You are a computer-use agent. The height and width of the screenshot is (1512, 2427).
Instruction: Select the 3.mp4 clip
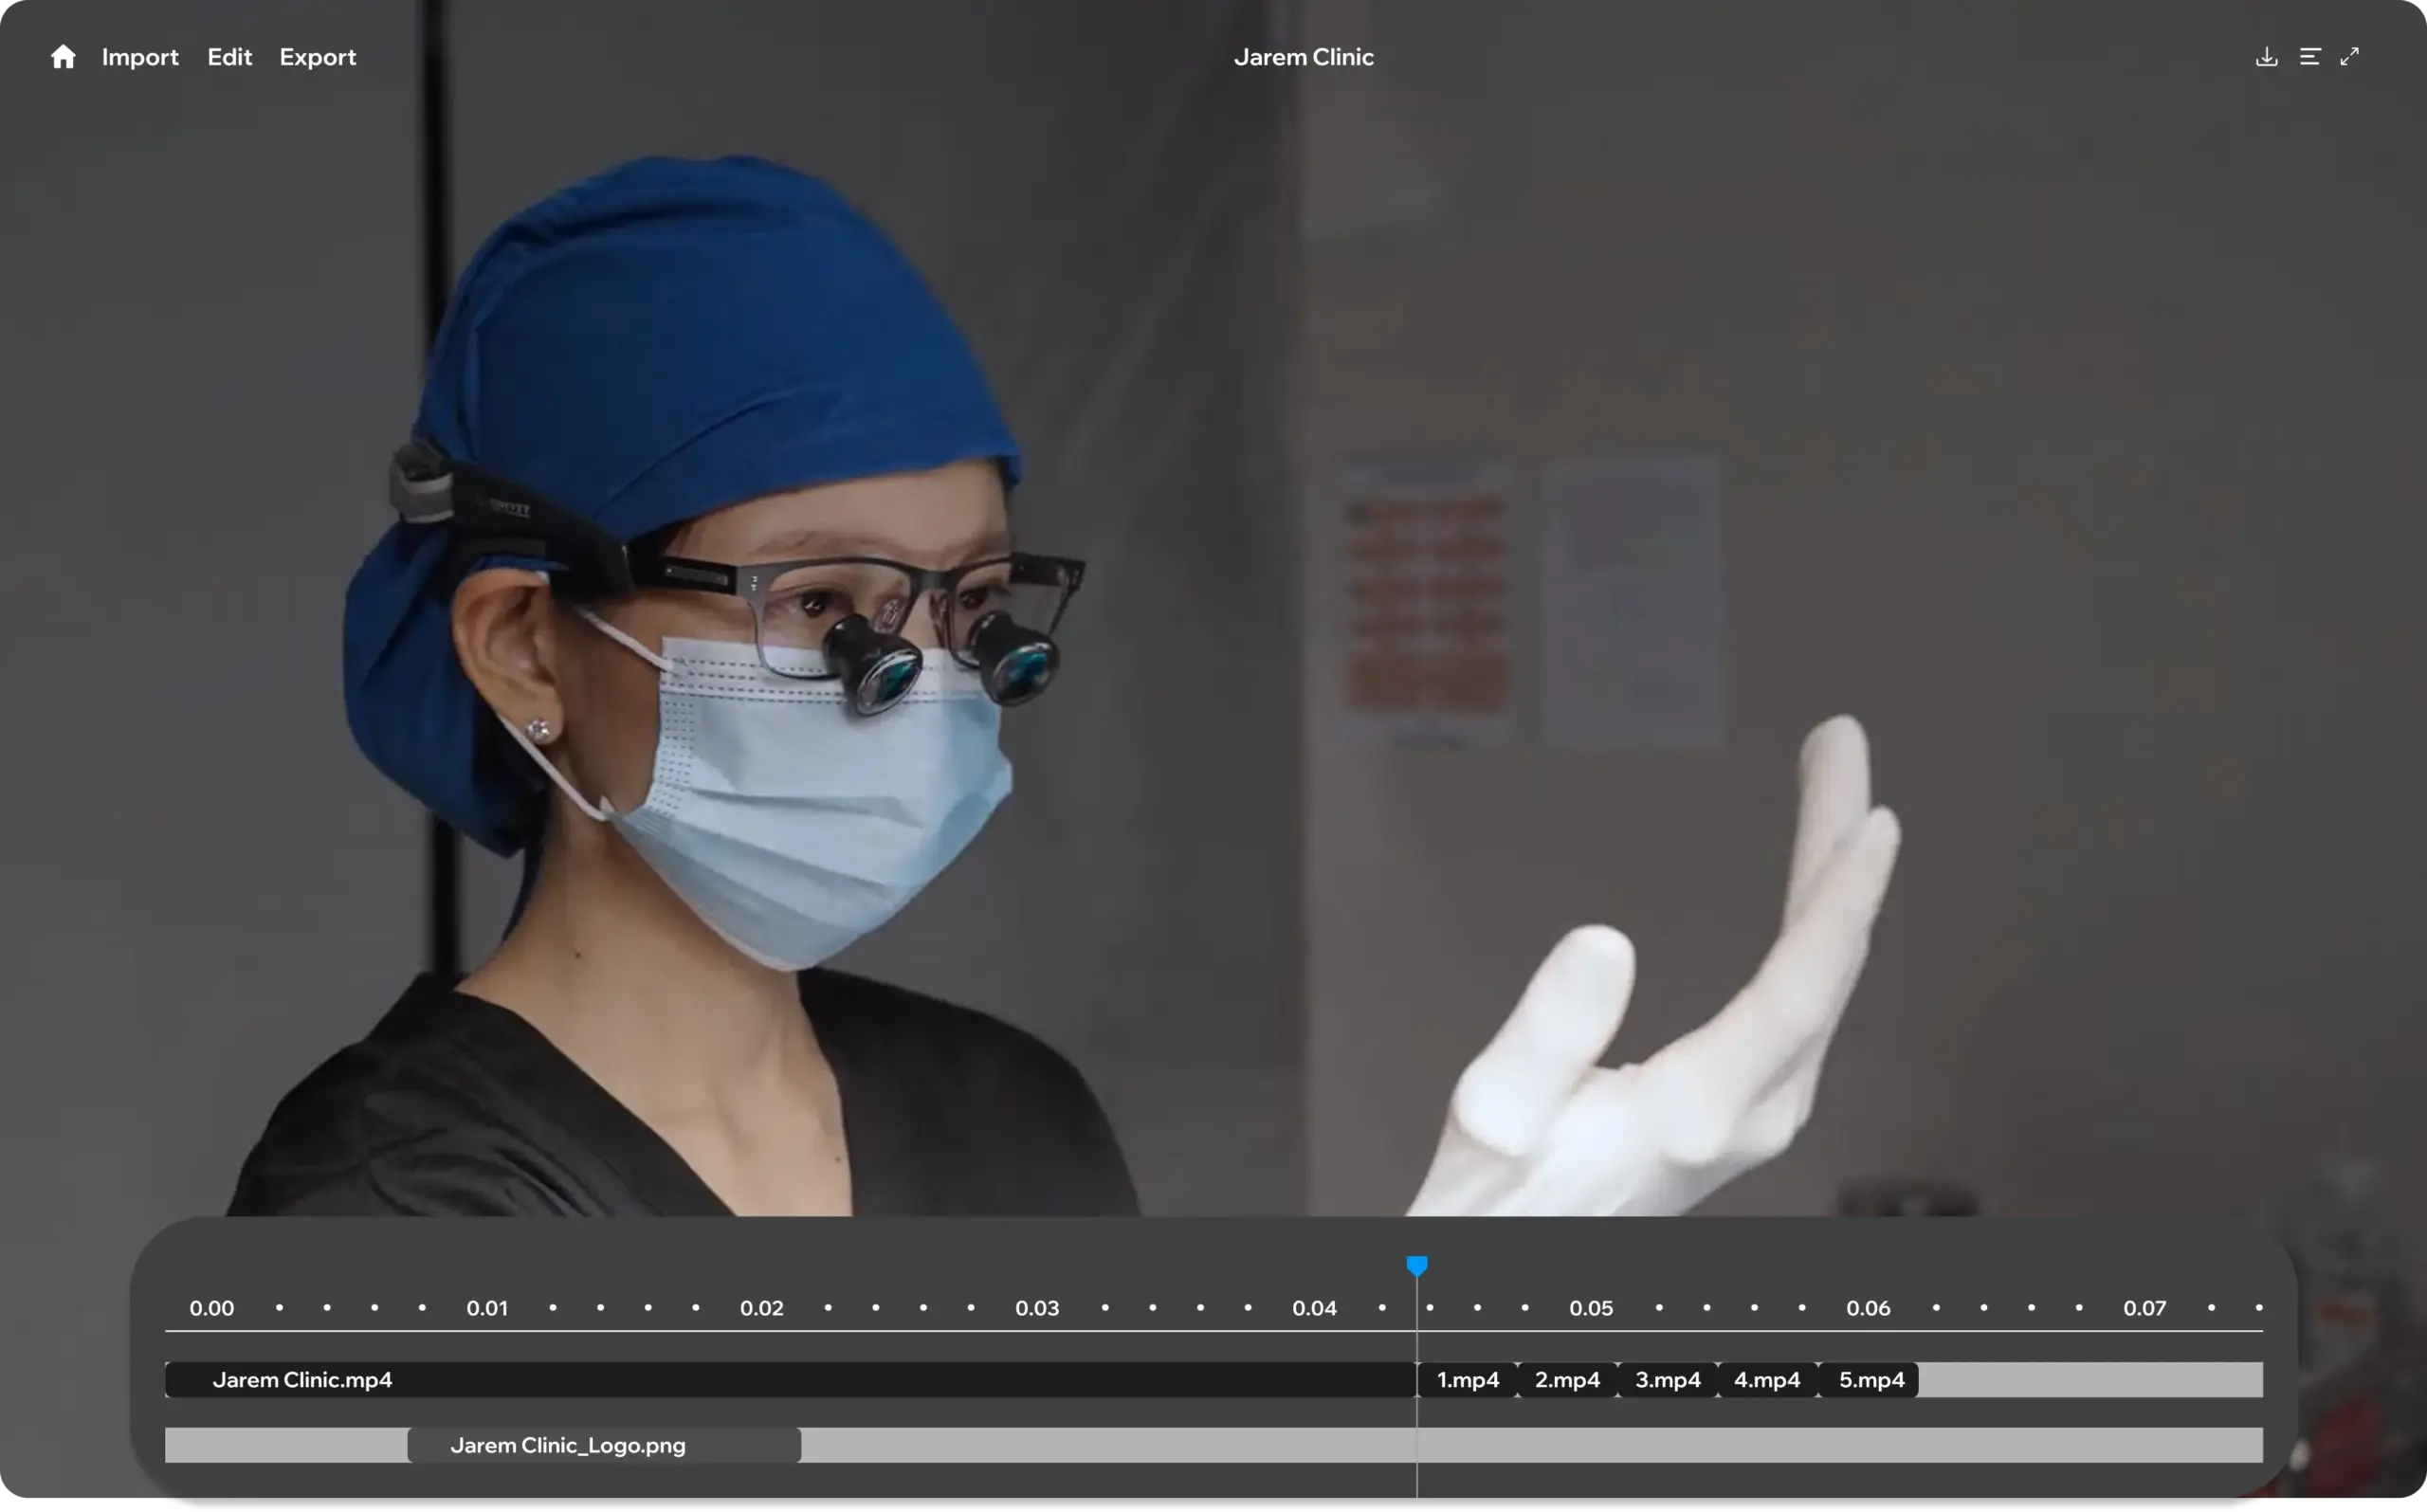click(x=1667, y=1380)
